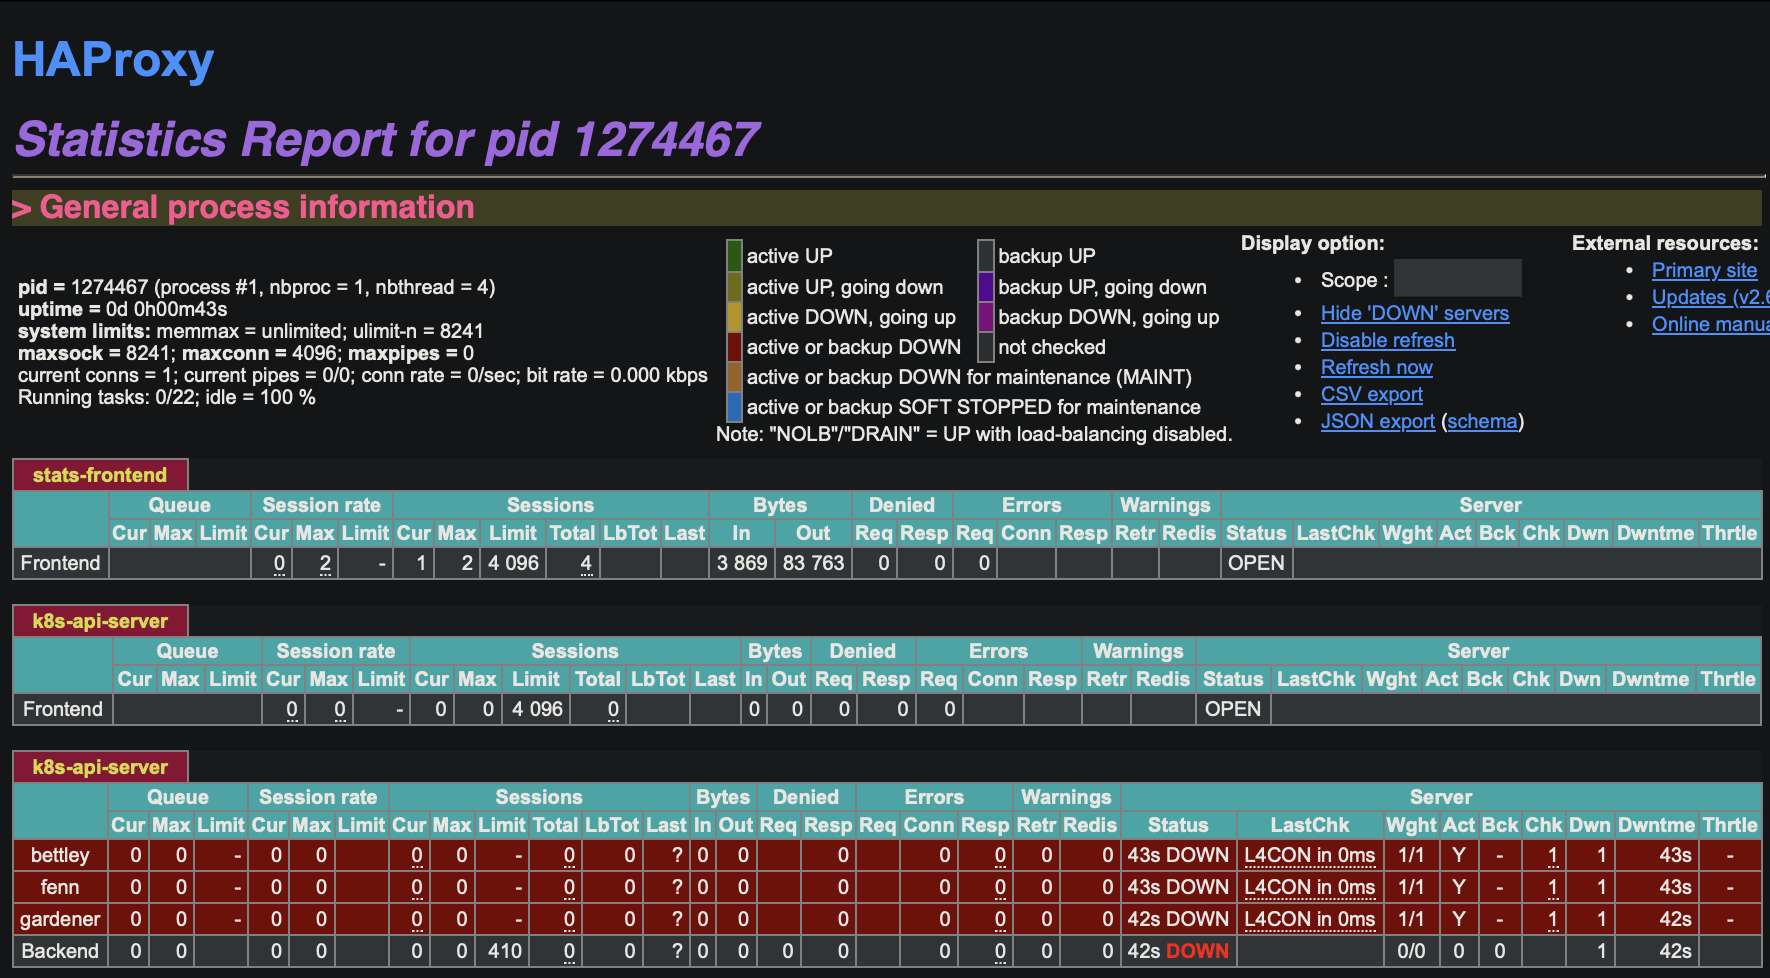This screenshot has height=978, width=1770.
Task: Click OPEN status in k8s-api-server frontend table
Action: coord(1233,709)
